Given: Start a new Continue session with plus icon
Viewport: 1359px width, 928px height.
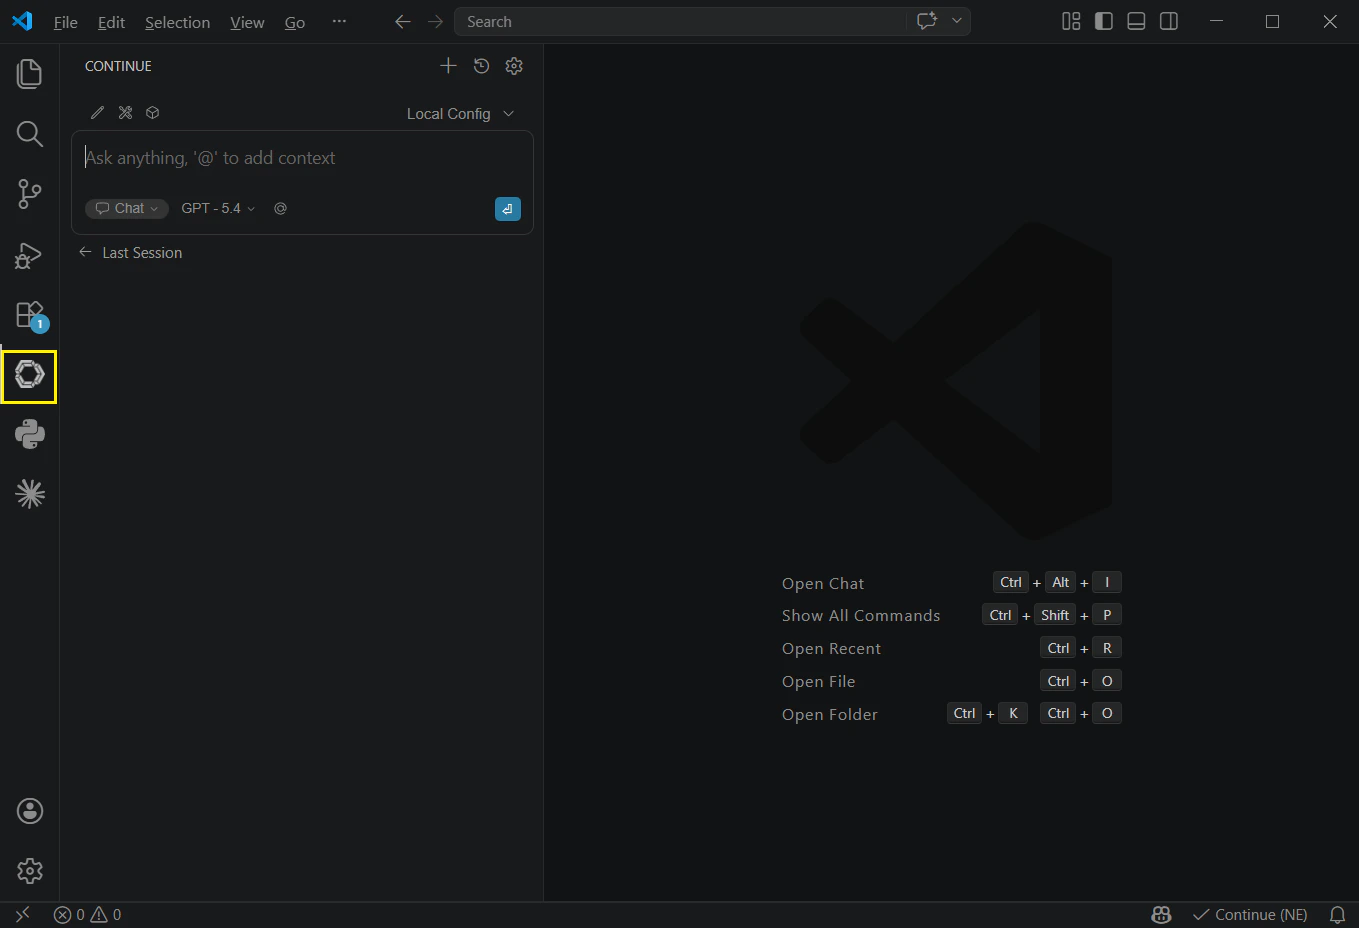Looking at the screenshot, I should [448, 66].
